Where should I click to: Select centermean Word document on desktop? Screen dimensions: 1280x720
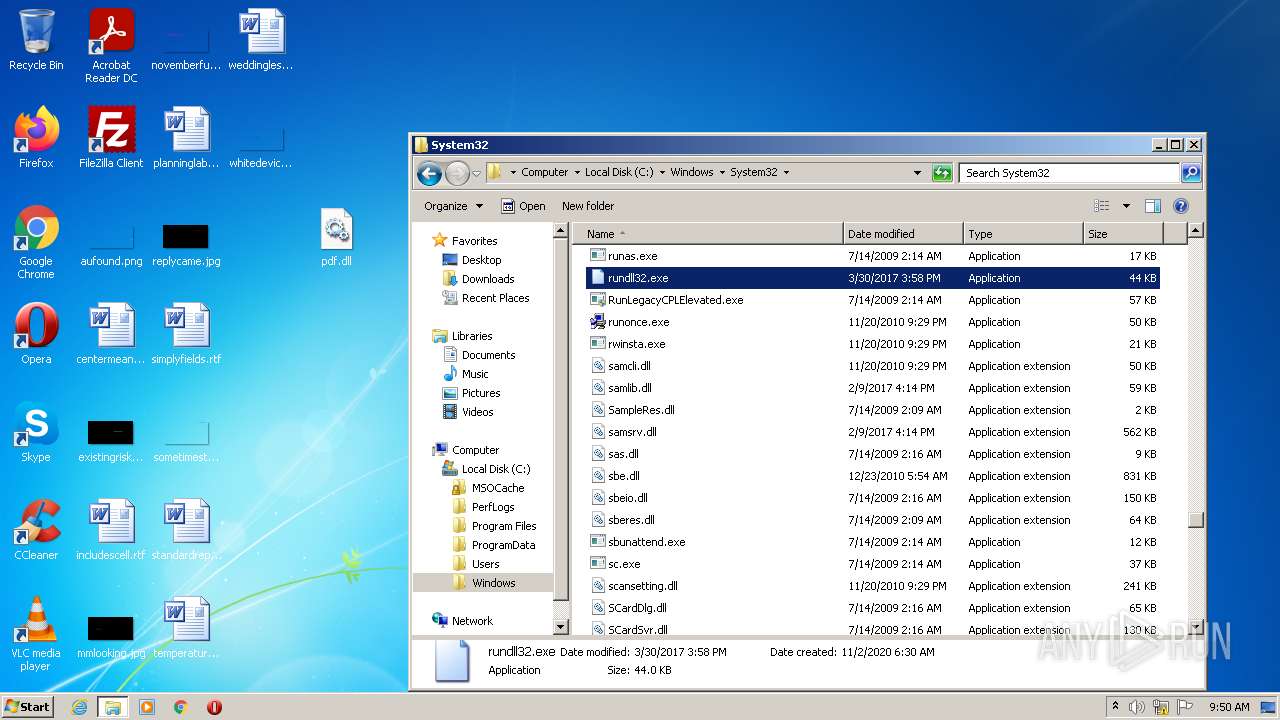coord(111,333)
